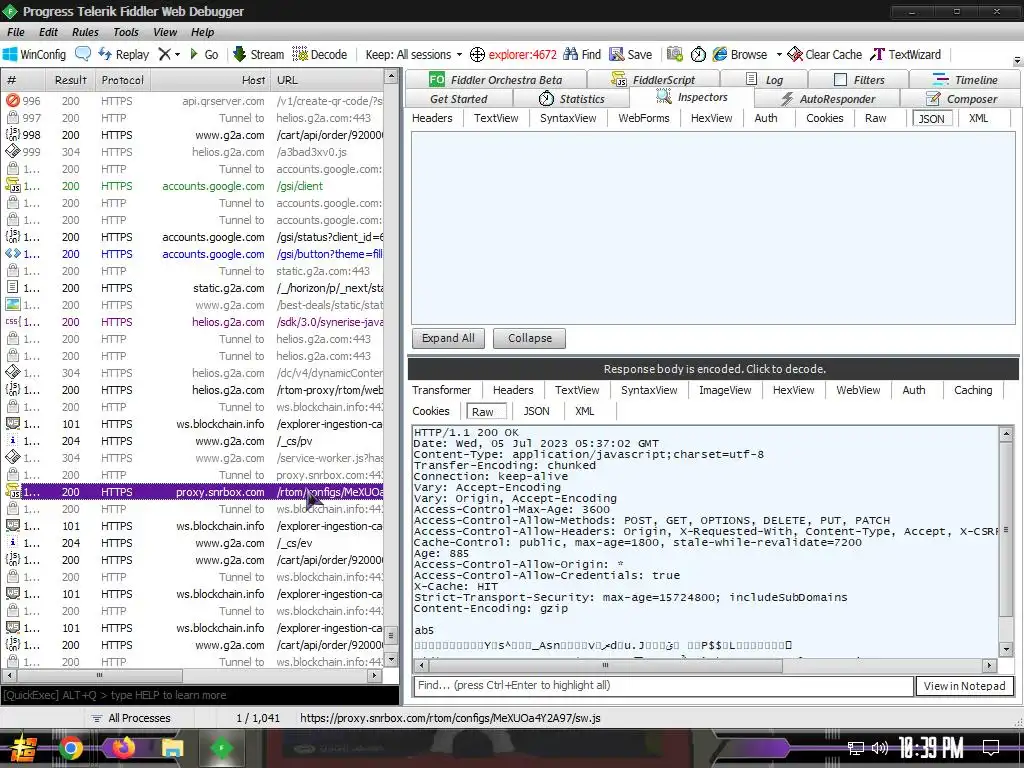Open the File menu
The image size is (1024, 768).
16,32
